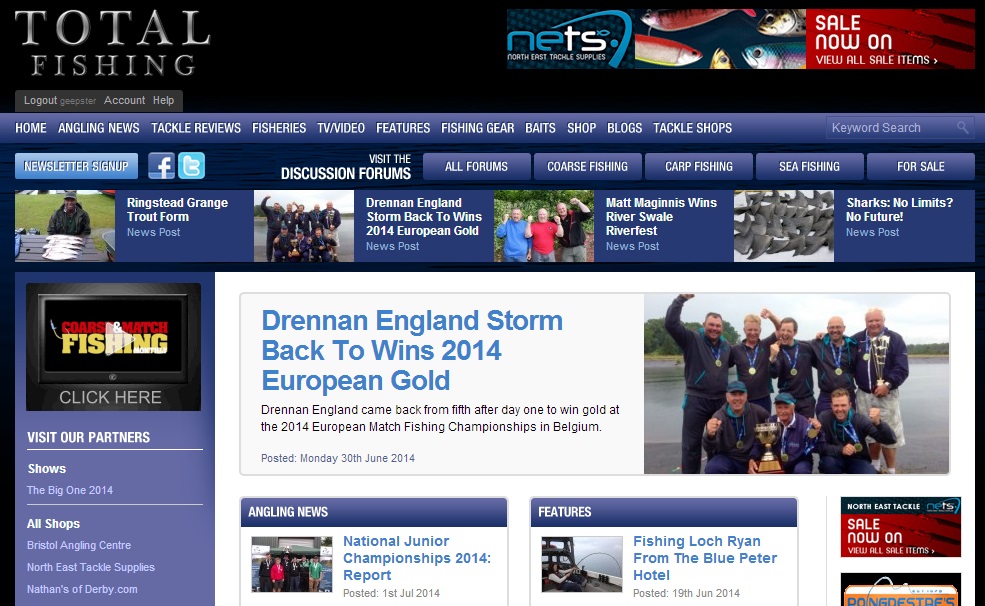This screenshot has height=606, width=985.
Task: Open the Angling News menu
Action: (98, 128)
